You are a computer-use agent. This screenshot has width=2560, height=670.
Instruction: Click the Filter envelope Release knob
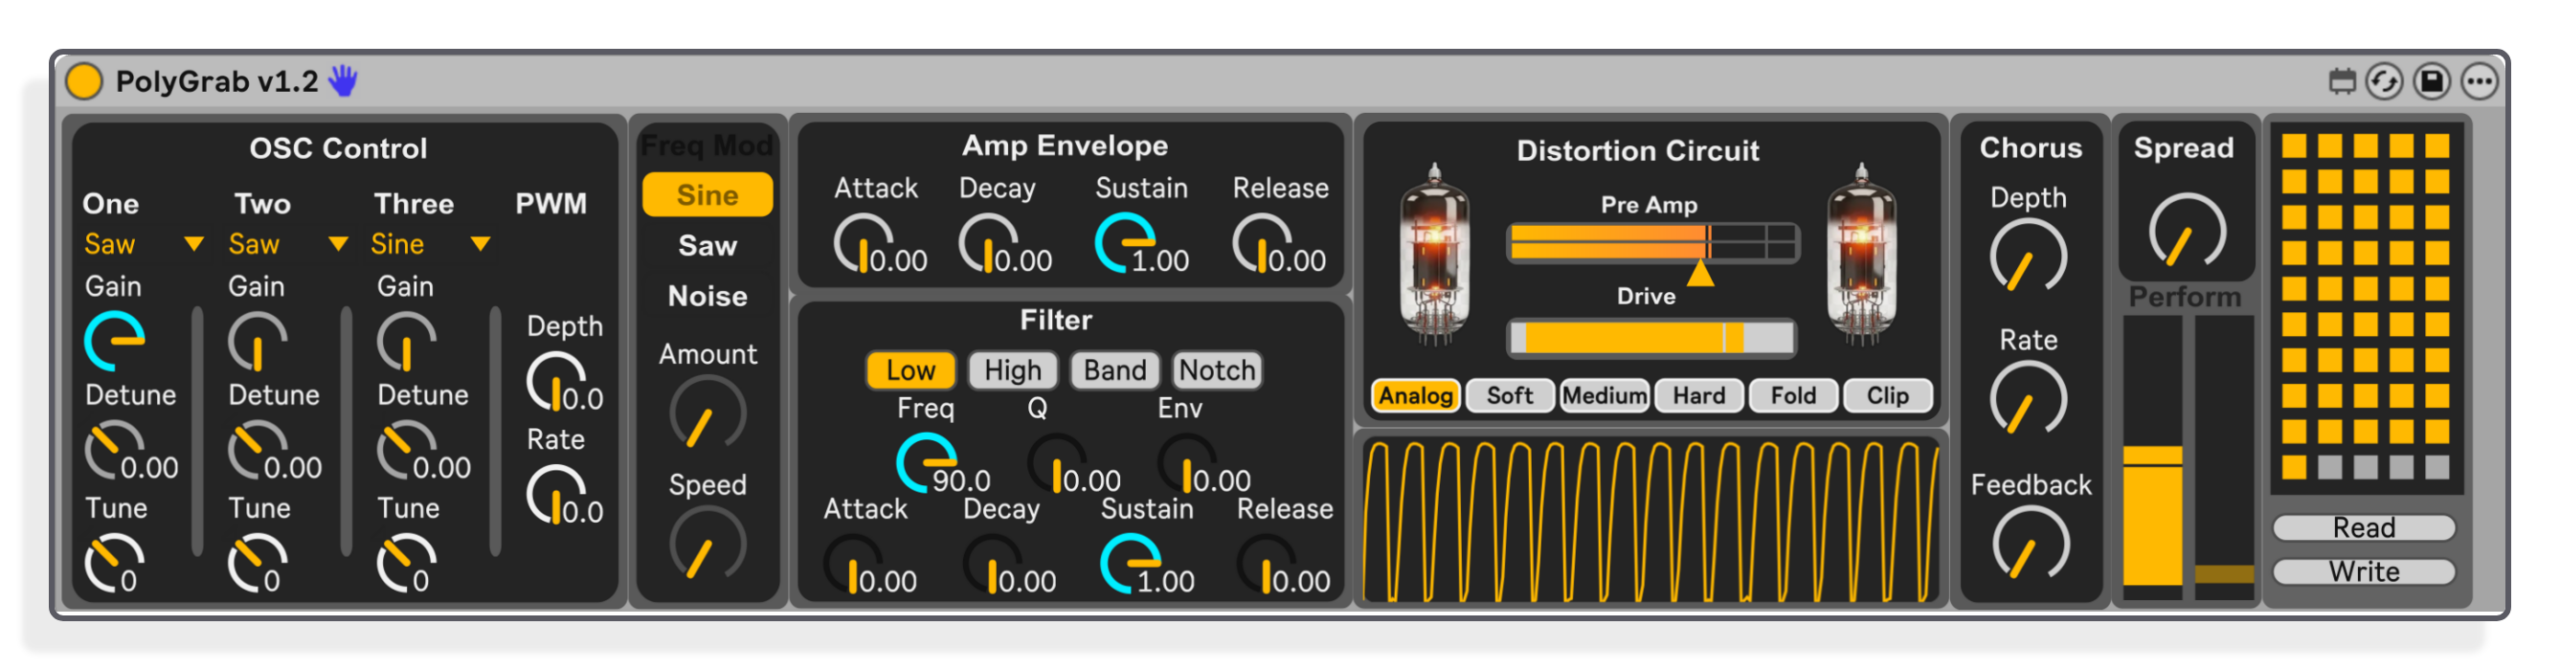point(1267,565)
